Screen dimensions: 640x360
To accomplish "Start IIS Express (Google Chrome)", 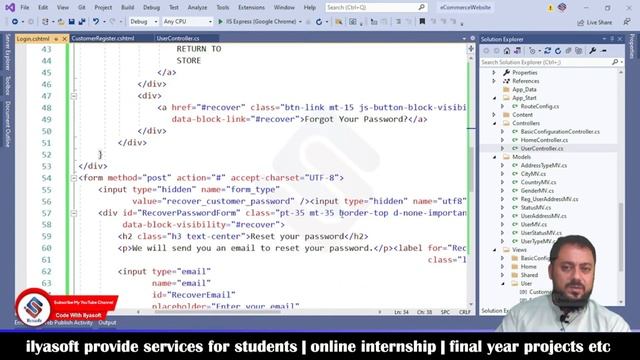I will 257,22.
